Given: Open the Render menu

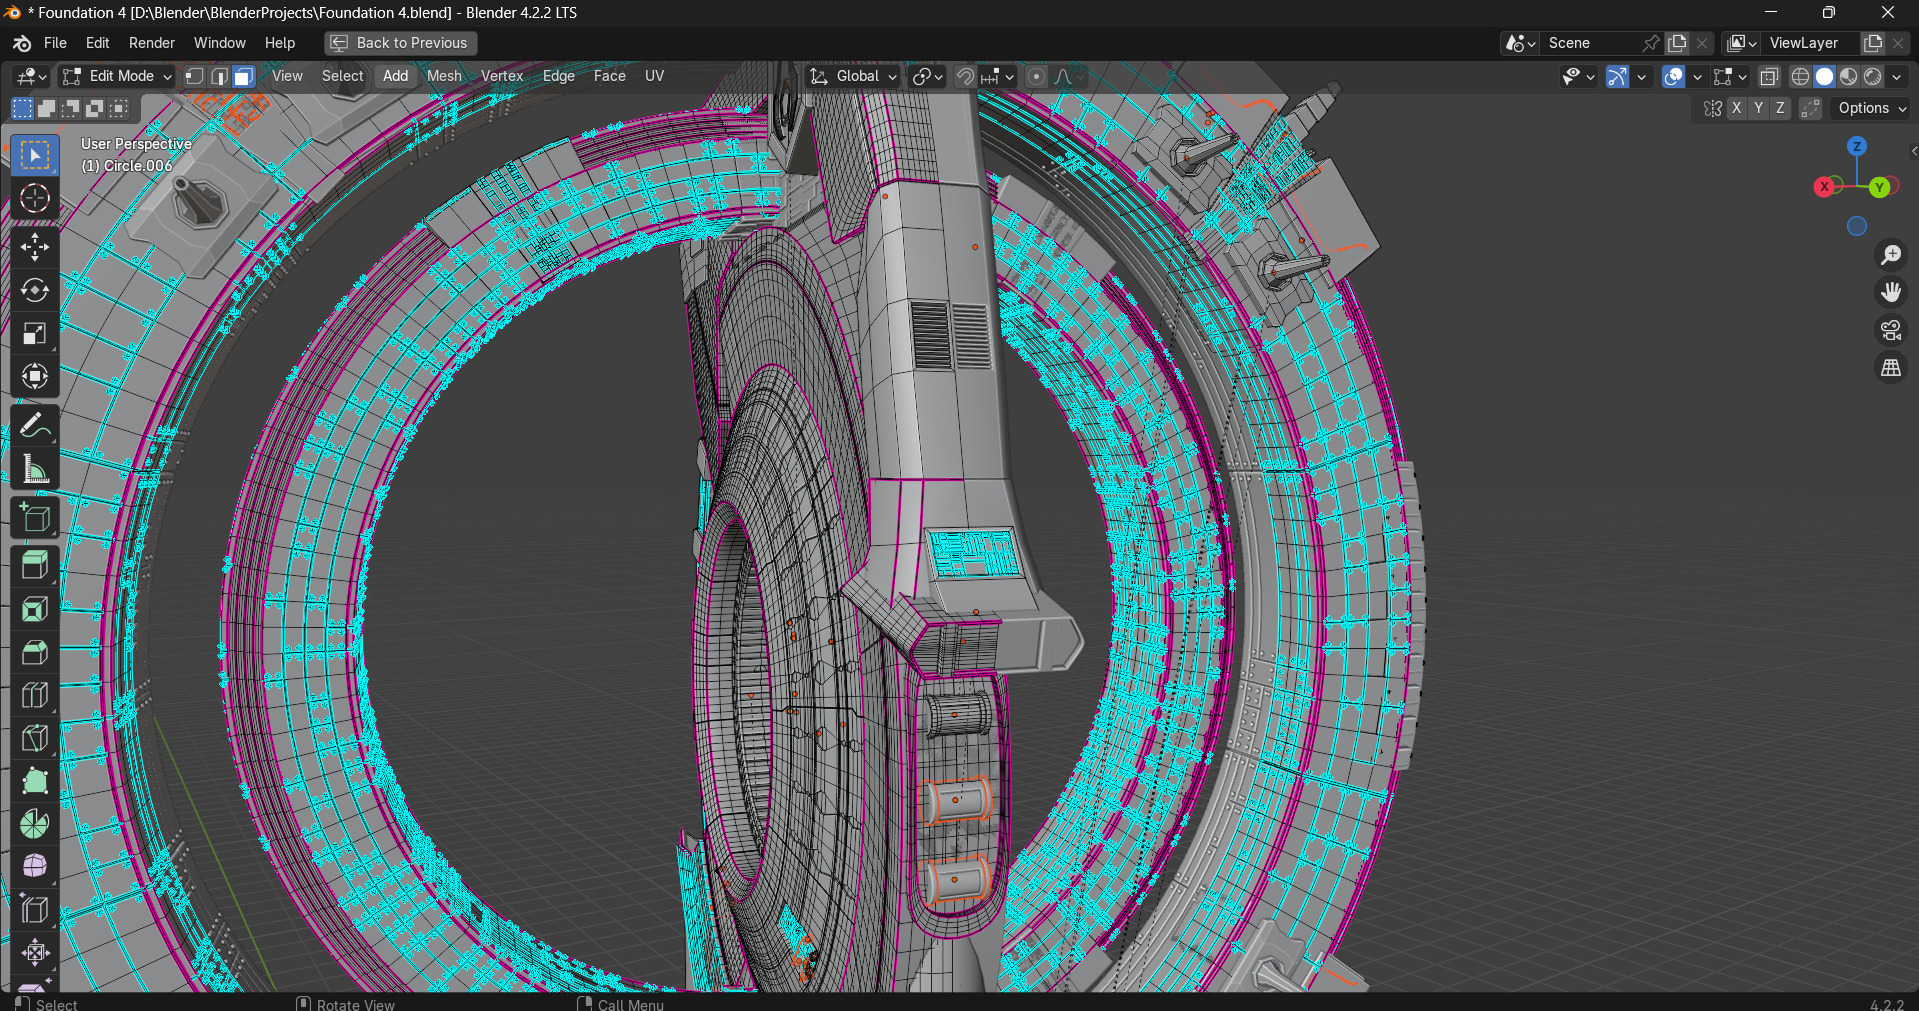Looking at the screenshot, I should point(152,43).
